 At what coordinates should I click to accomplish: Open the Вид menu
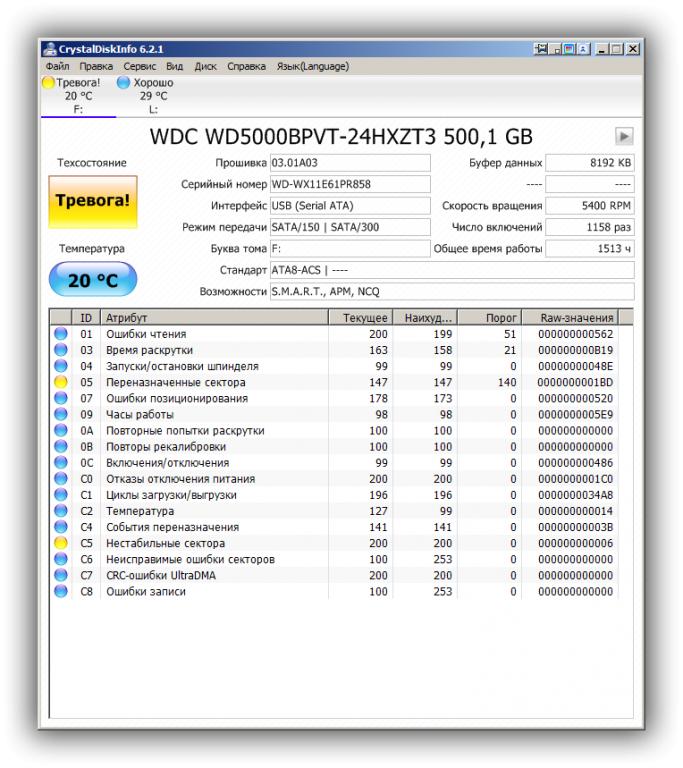(174, 66)
